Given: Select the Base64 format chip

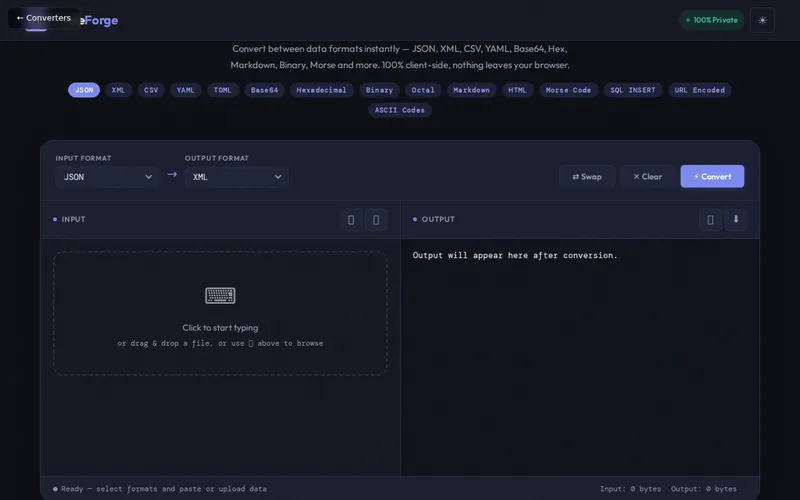Looking at the screenshot, I should [264, 90].
